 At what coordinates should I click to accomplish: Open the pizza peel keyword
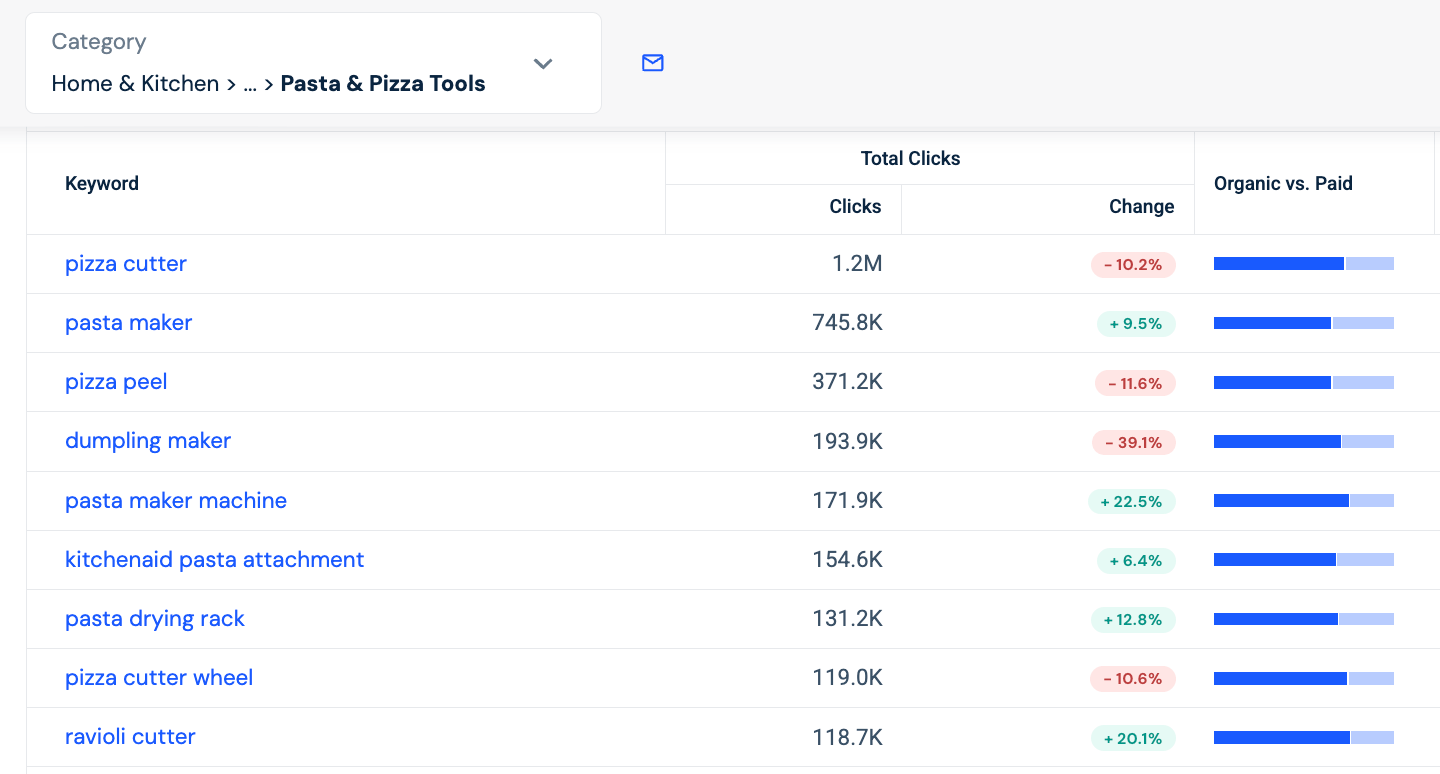[x=115, y=382]
